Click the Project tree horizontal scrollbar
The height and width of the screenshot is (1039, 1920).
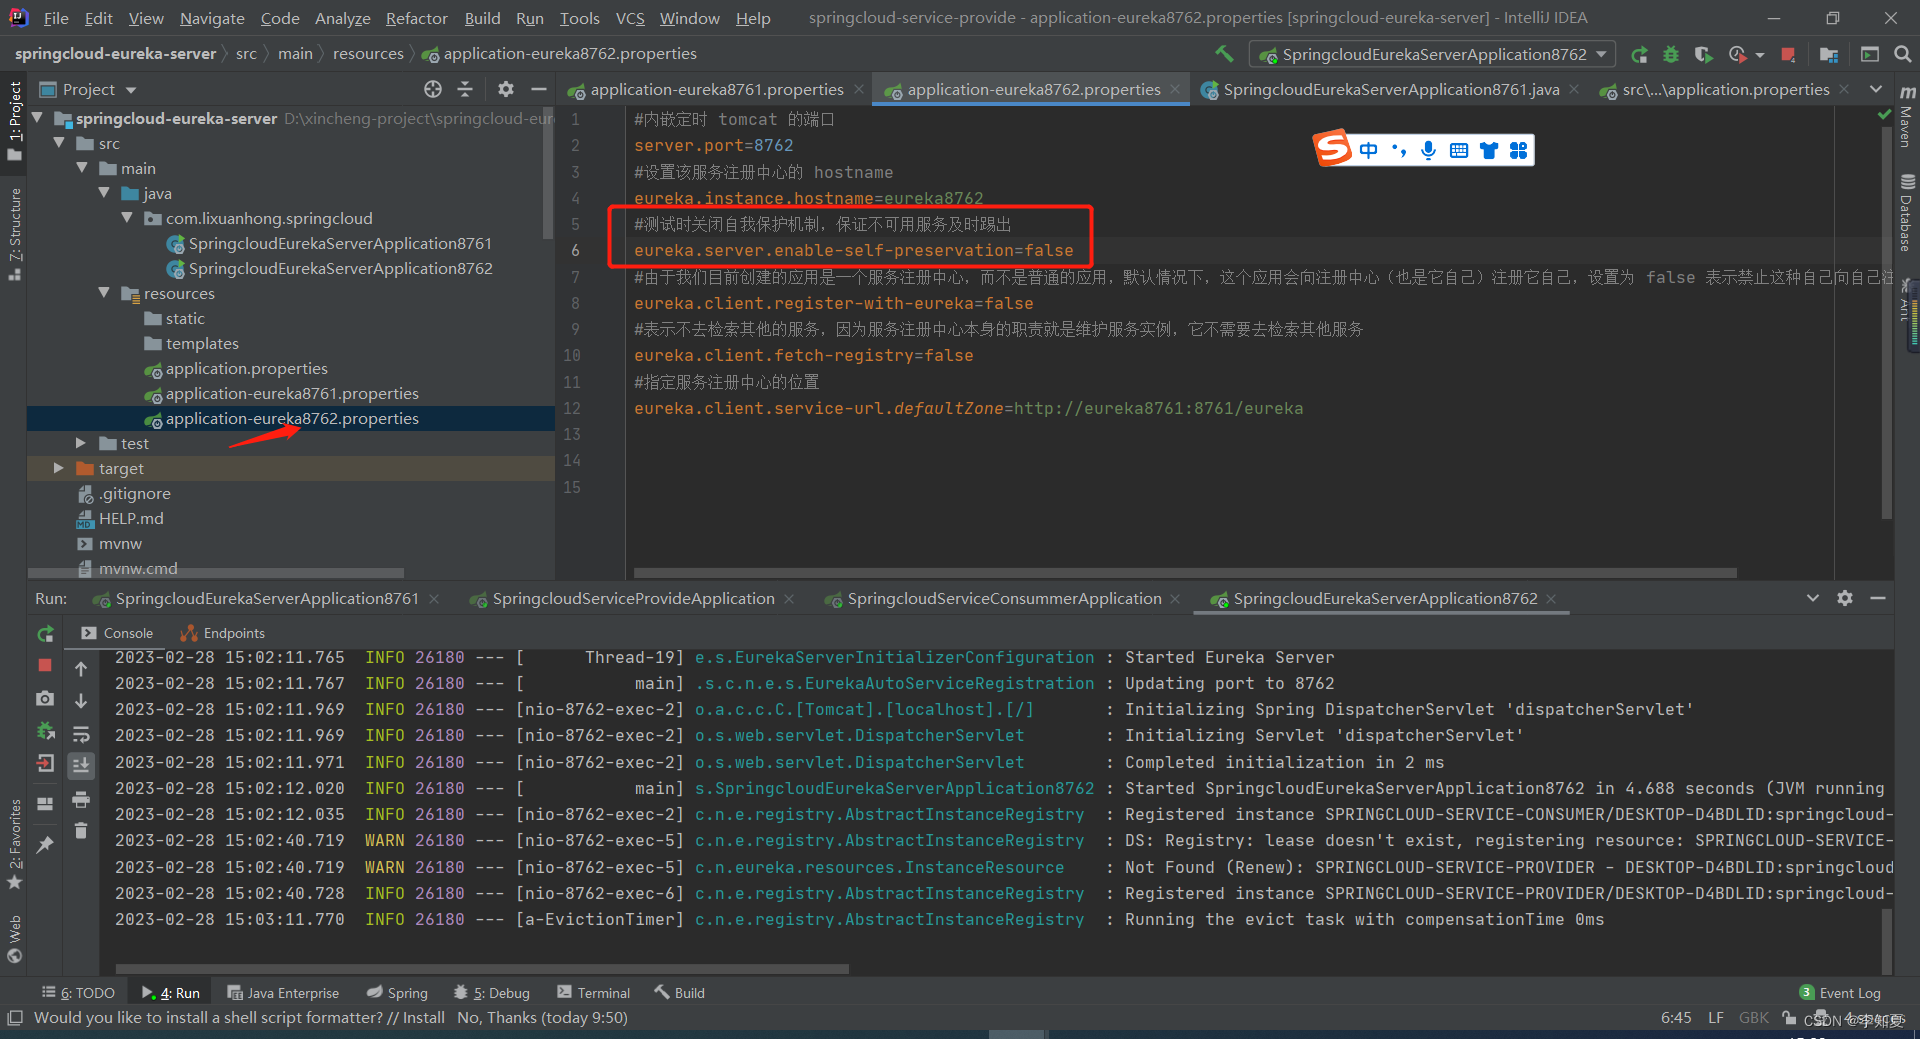(x=216, y=573)
